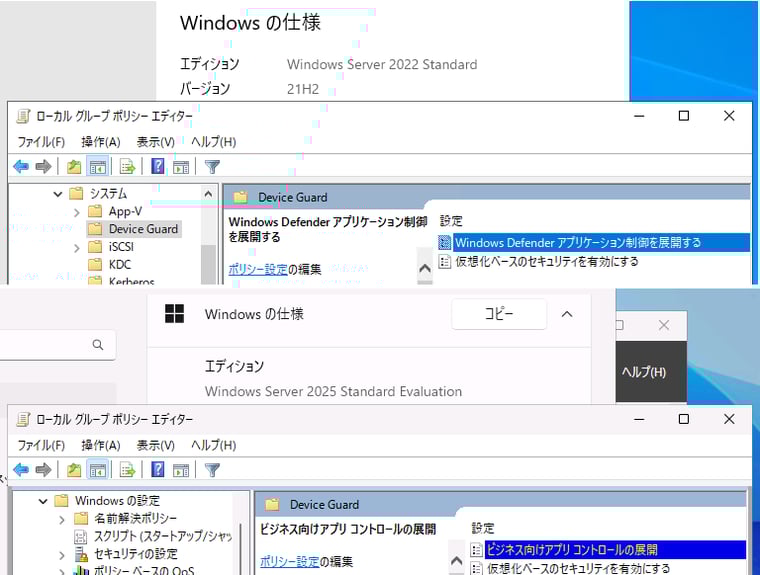Click upper tree scrollbar up arrow
The image size is (760, 575).
pyautogui.click(x=208, y=194)
